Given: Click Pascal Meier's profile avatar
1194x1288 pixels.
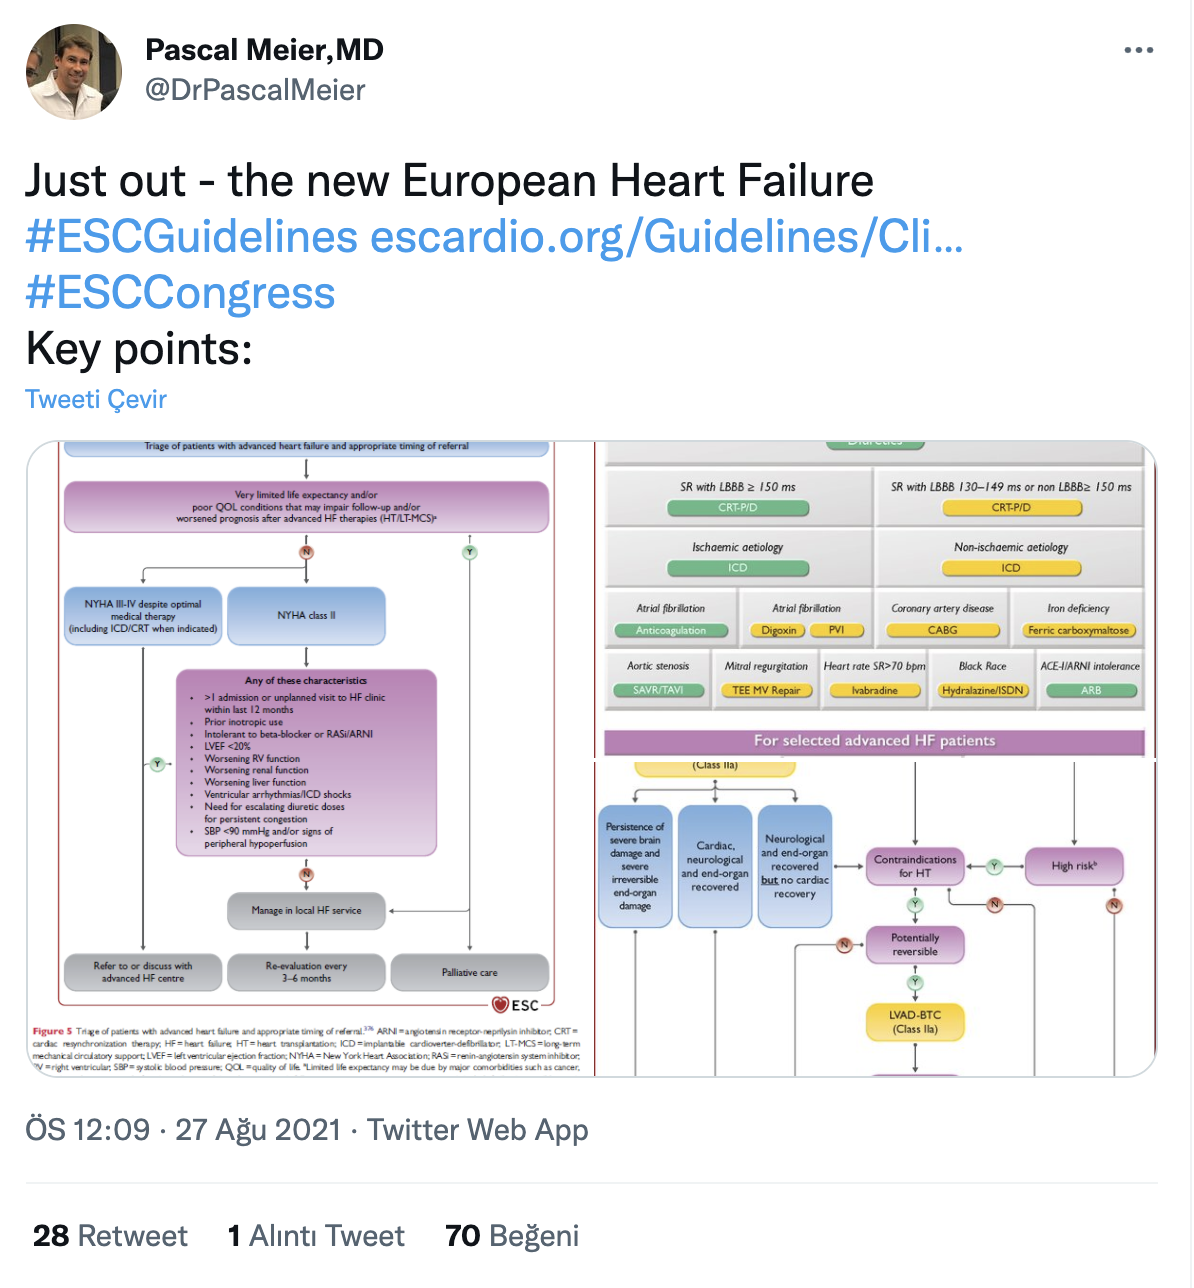Looking at the screenshot, I should [74, 72].
